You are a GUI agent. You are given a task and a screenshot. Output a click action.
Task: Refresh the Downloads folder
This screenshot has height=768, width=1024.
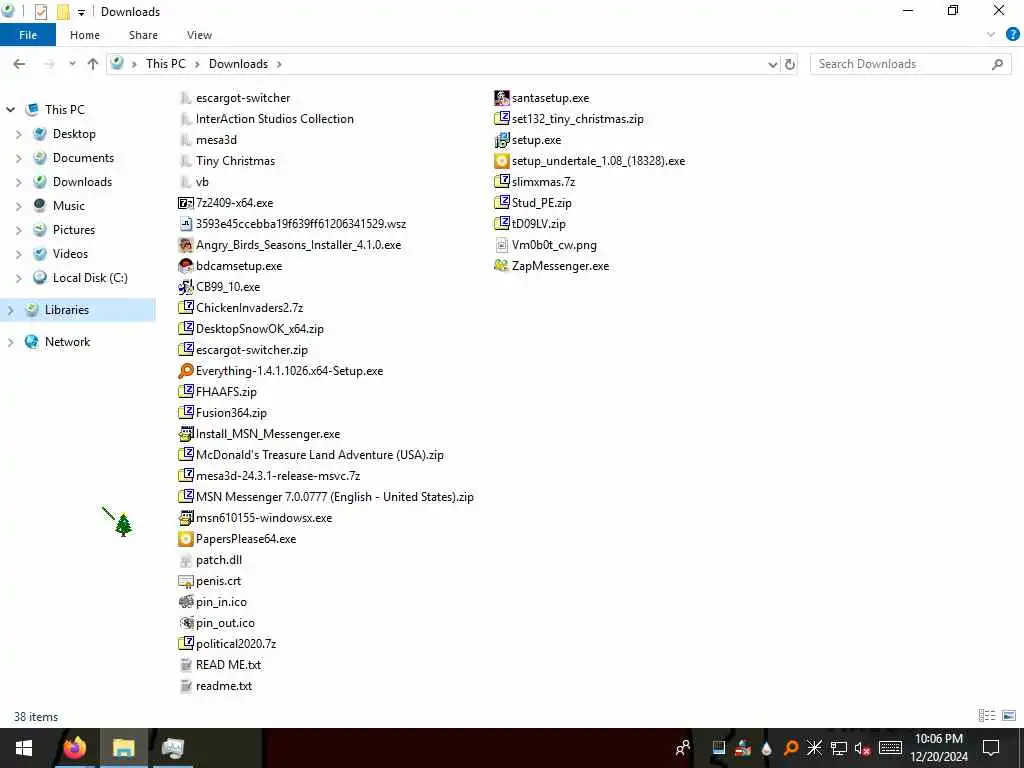(790, 64)
